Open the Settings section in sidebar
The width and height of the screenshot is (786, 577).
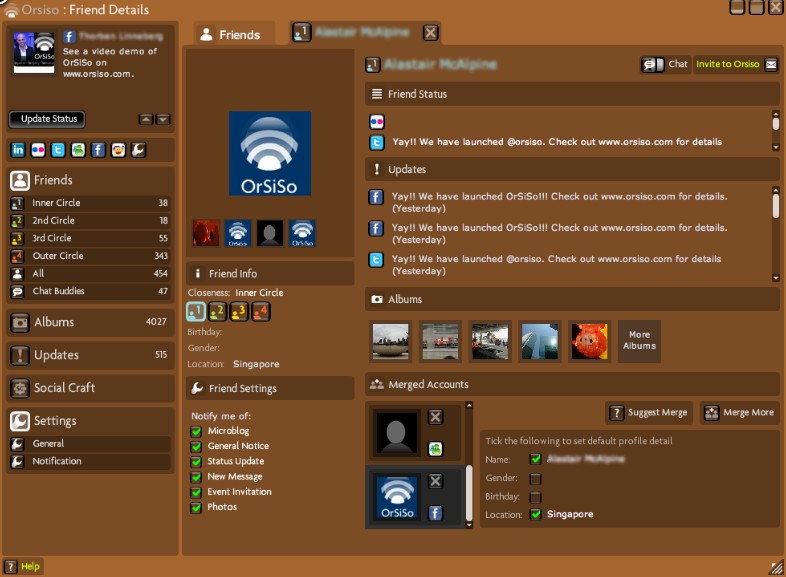click(90, 421)
